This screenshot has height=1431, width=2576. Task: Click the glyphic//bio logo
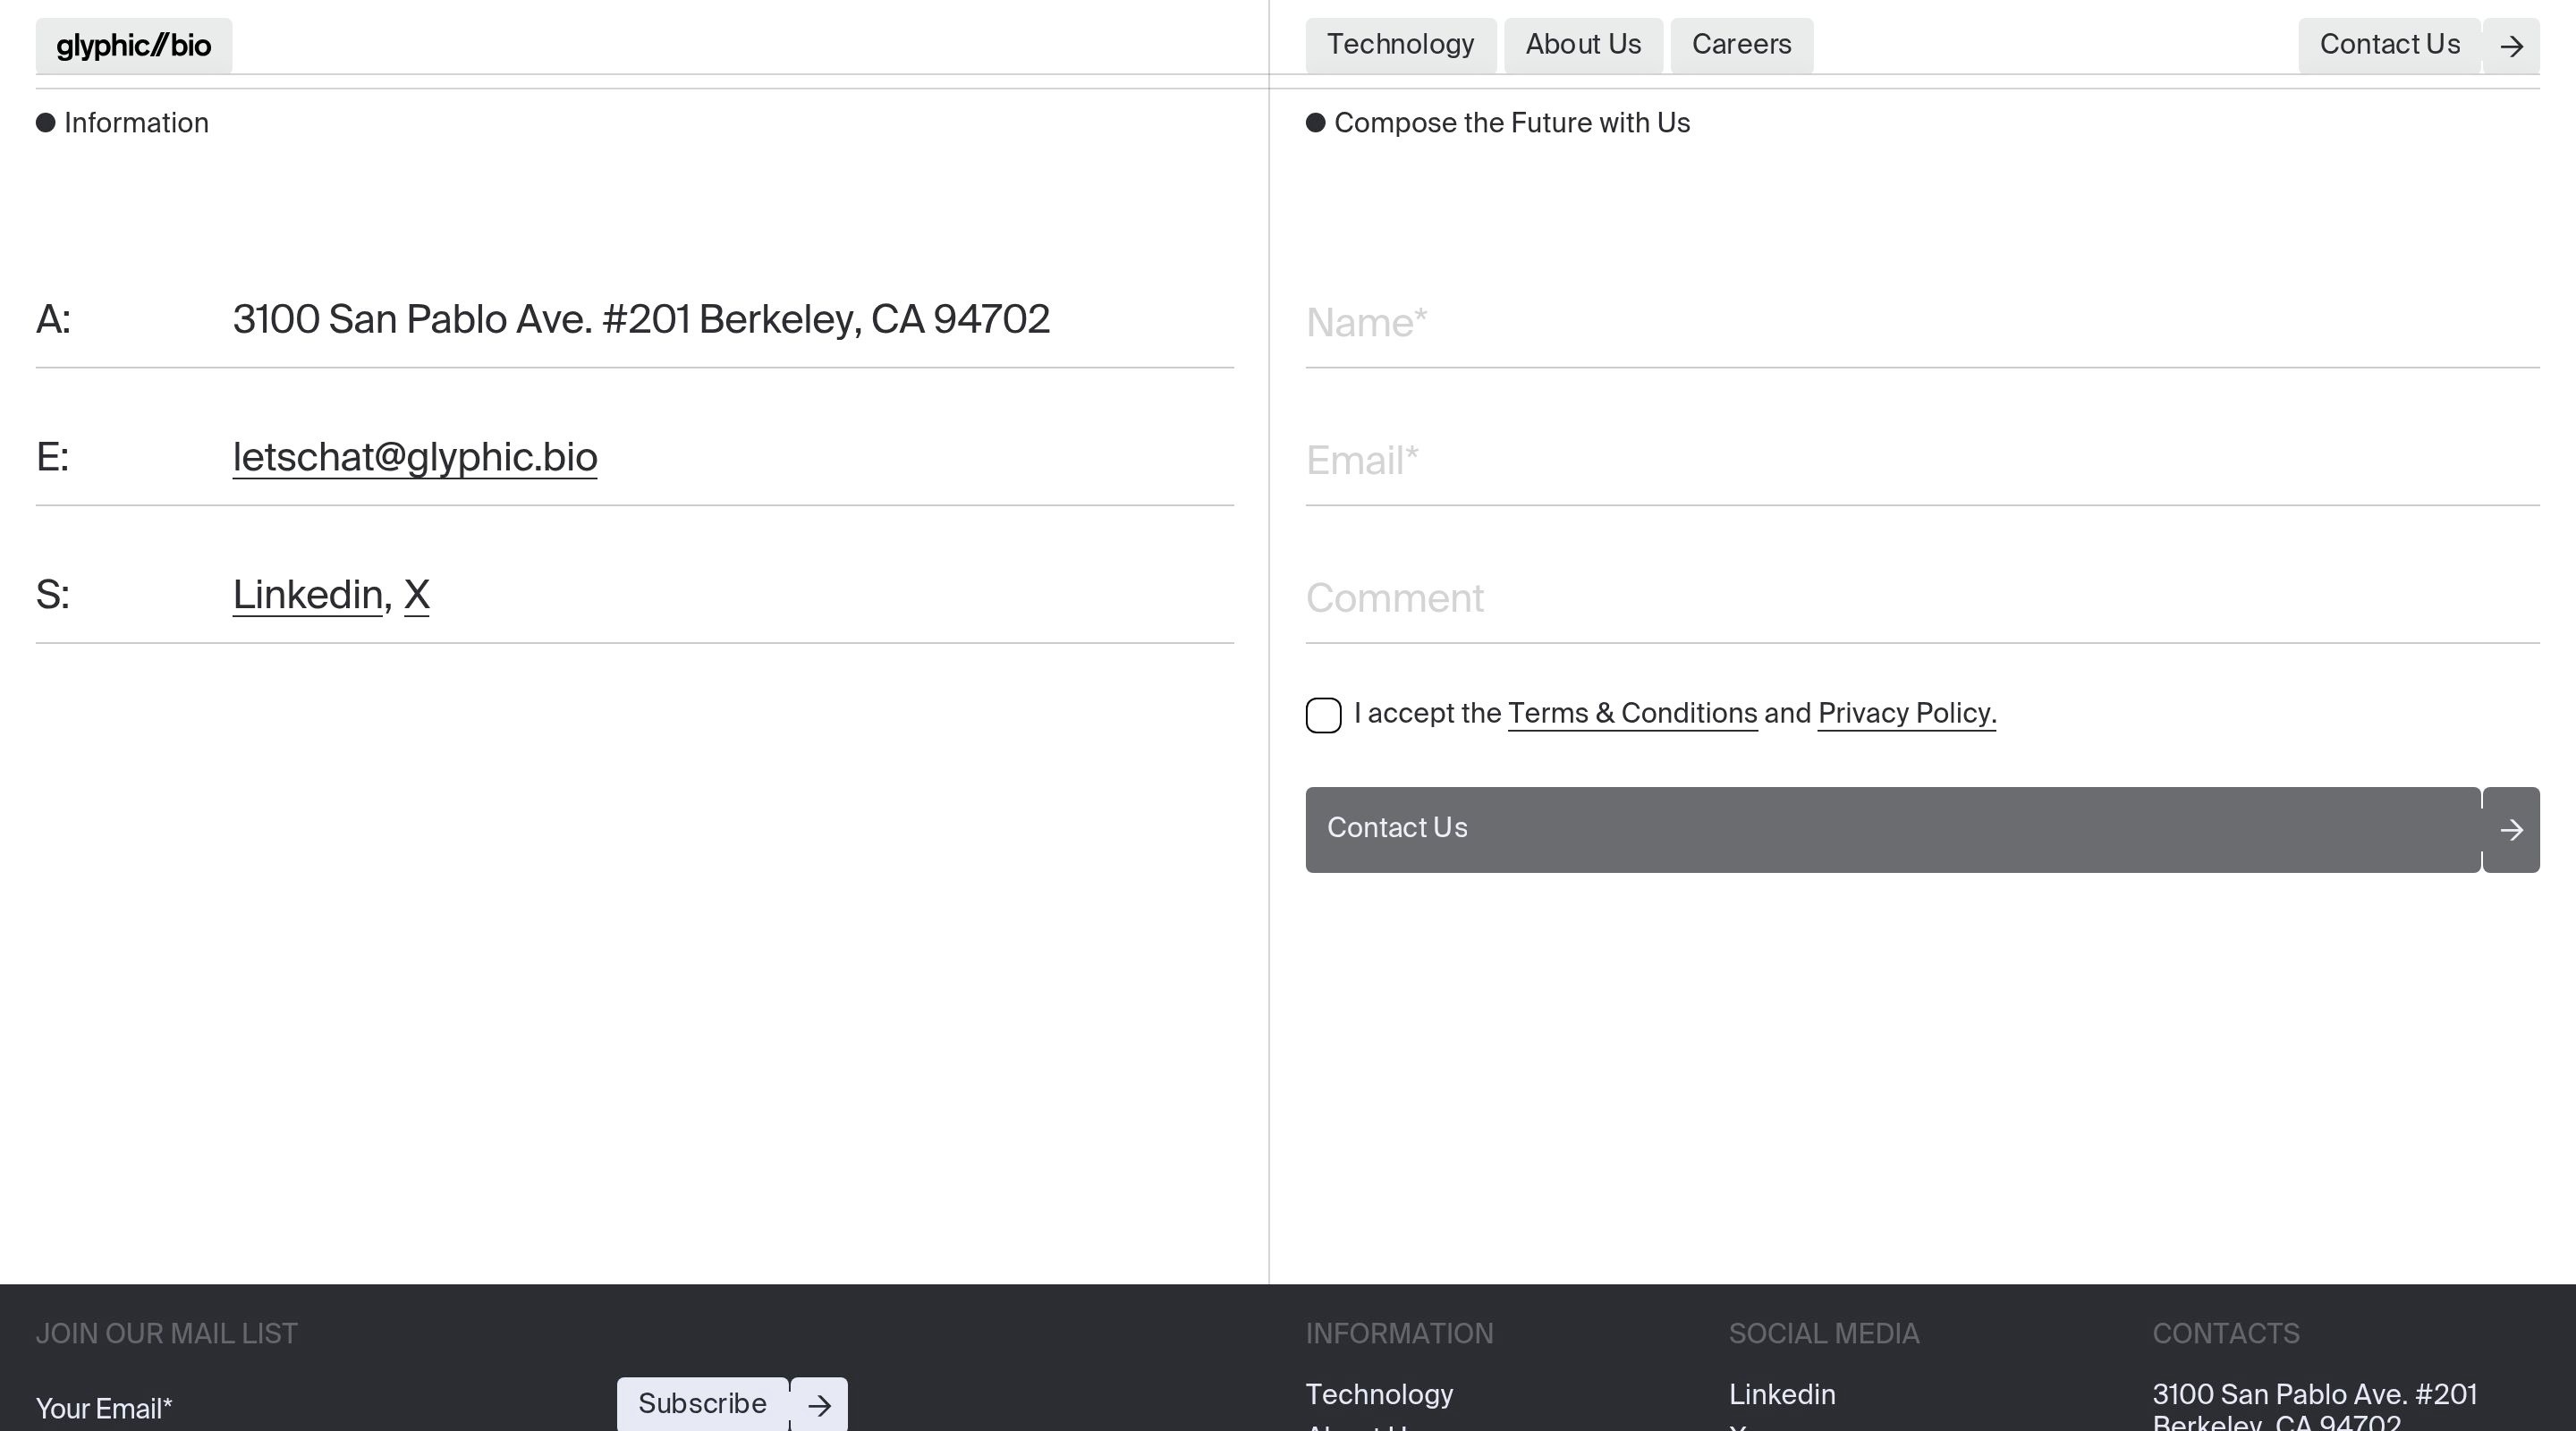tap(133, 46)
